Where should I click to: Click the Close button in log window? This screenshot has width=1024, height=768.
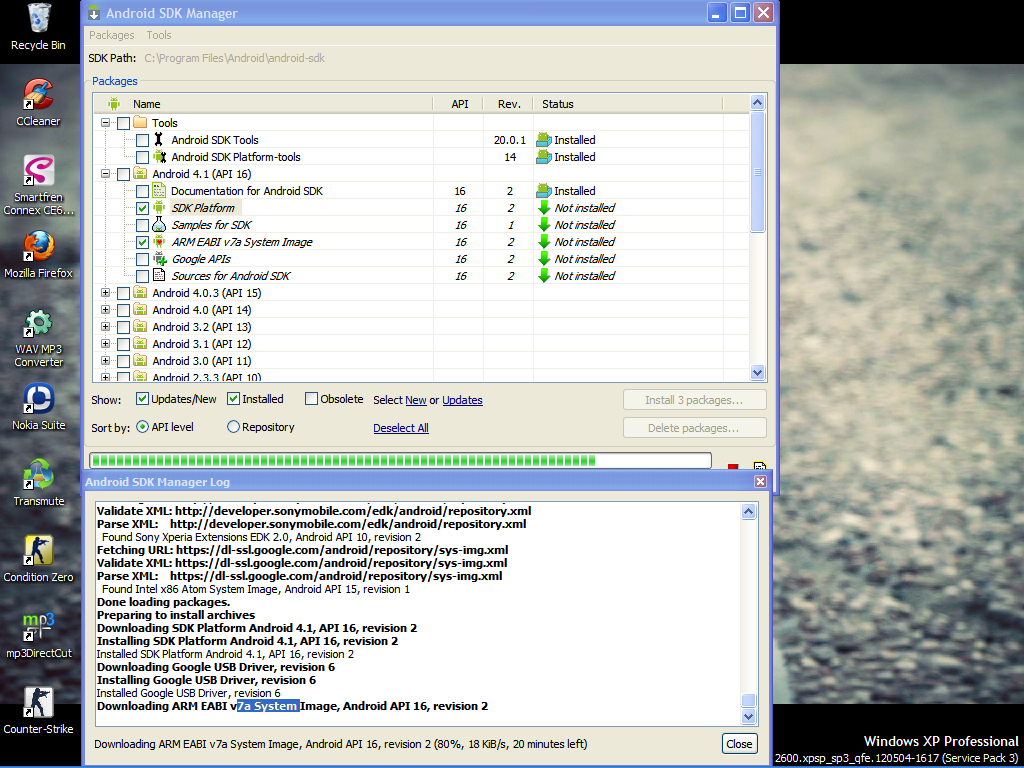(x=739, y=744)
